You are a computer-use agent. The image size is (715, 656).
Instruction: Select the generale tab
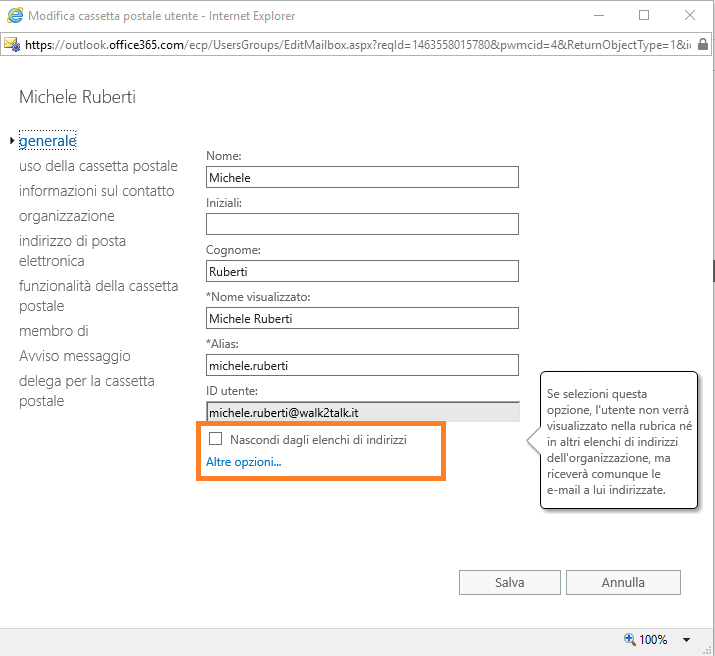pyautogui.click(x=48, y=141)
